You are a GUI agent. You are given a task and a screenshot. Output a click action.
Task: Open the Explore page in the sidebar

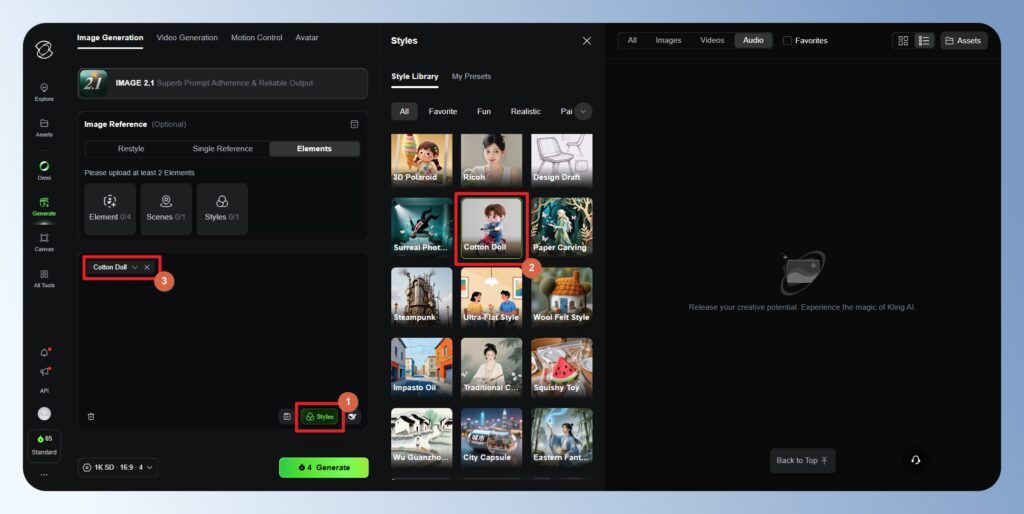coord(44,91)
